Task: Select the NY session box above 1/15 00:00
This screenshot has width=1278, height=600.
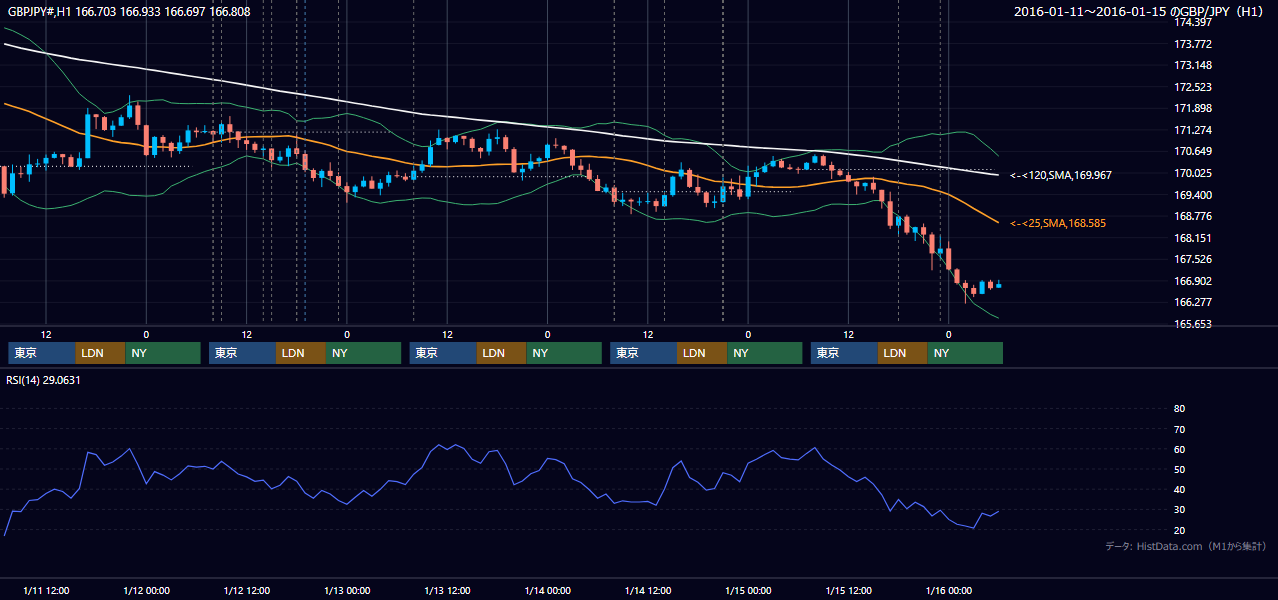Action: [x=765, y=353]
